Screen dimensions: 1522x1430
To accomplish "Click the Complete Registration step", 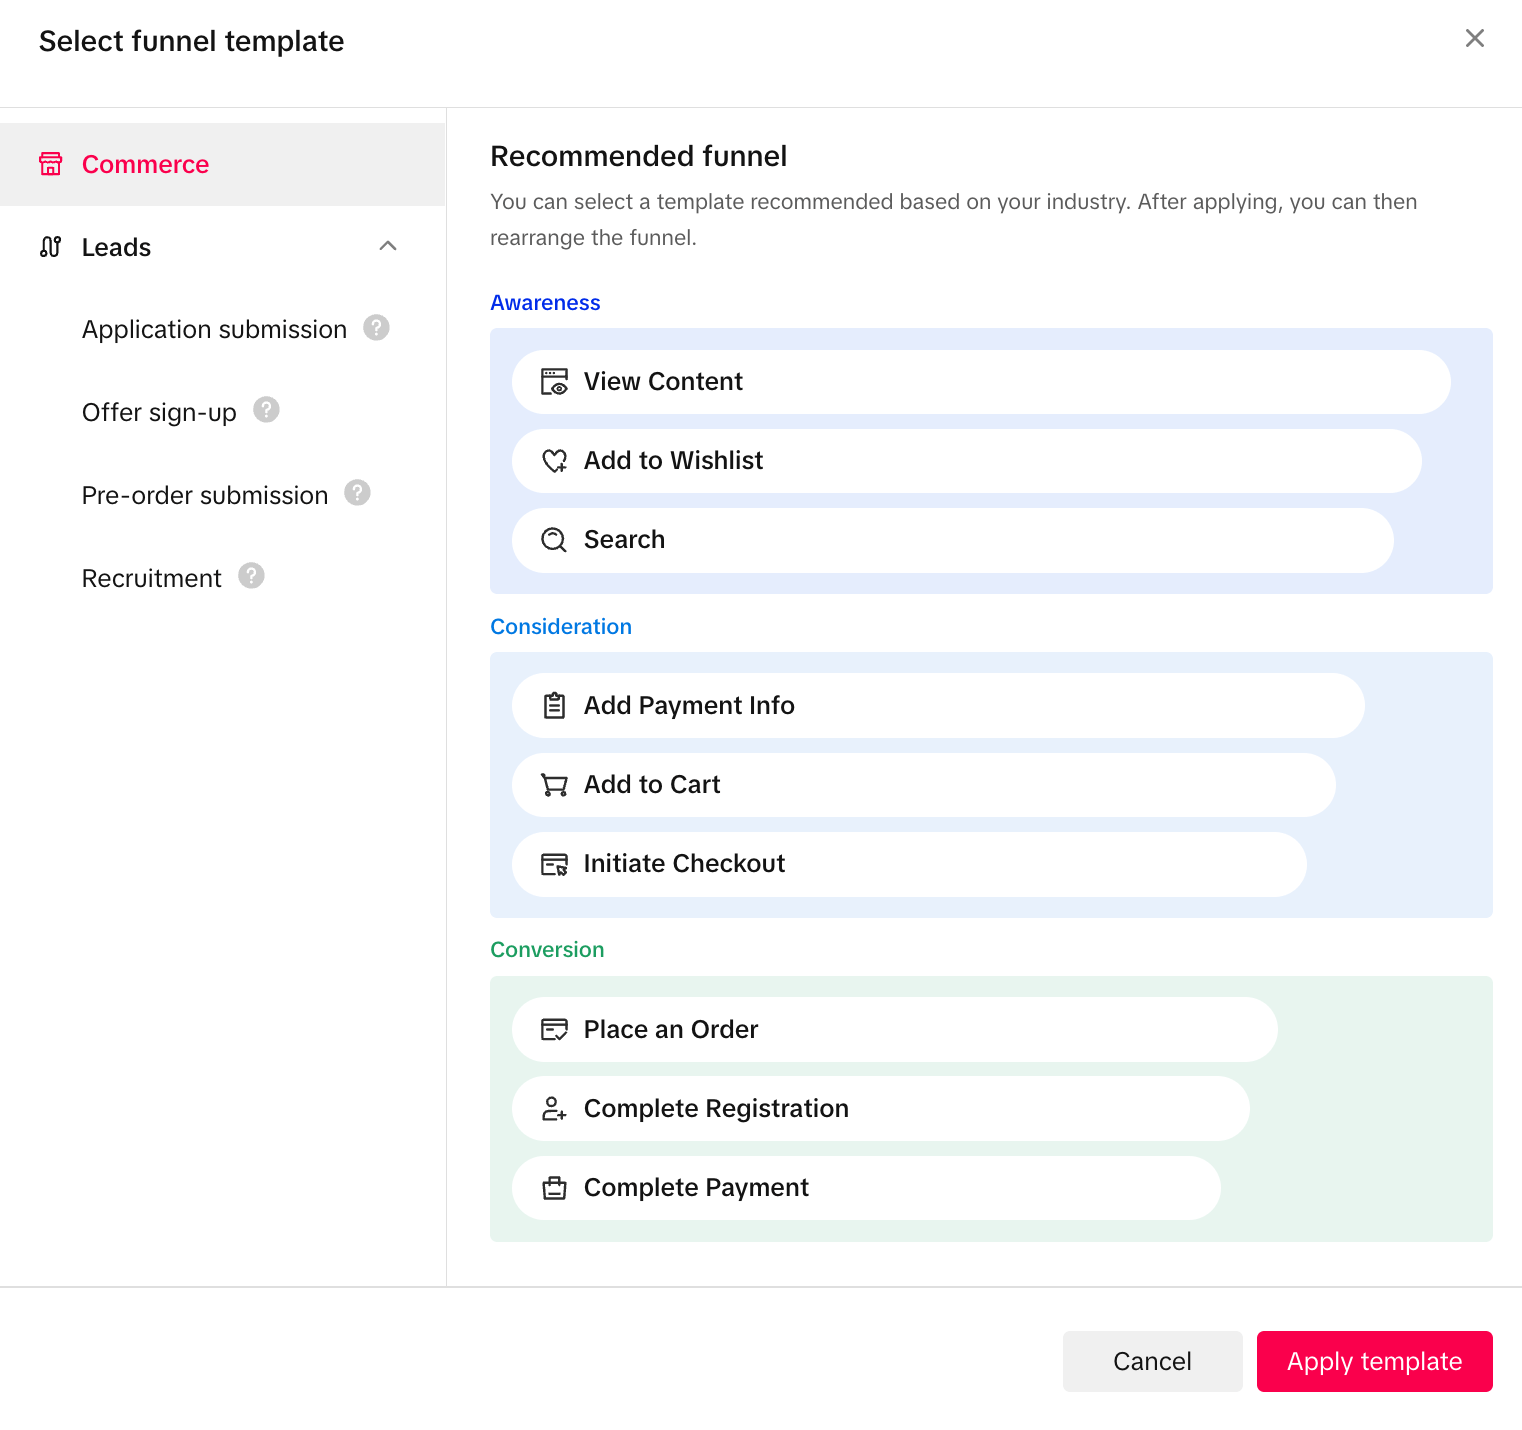I will pyautogui.click(x=881, y=1109).
